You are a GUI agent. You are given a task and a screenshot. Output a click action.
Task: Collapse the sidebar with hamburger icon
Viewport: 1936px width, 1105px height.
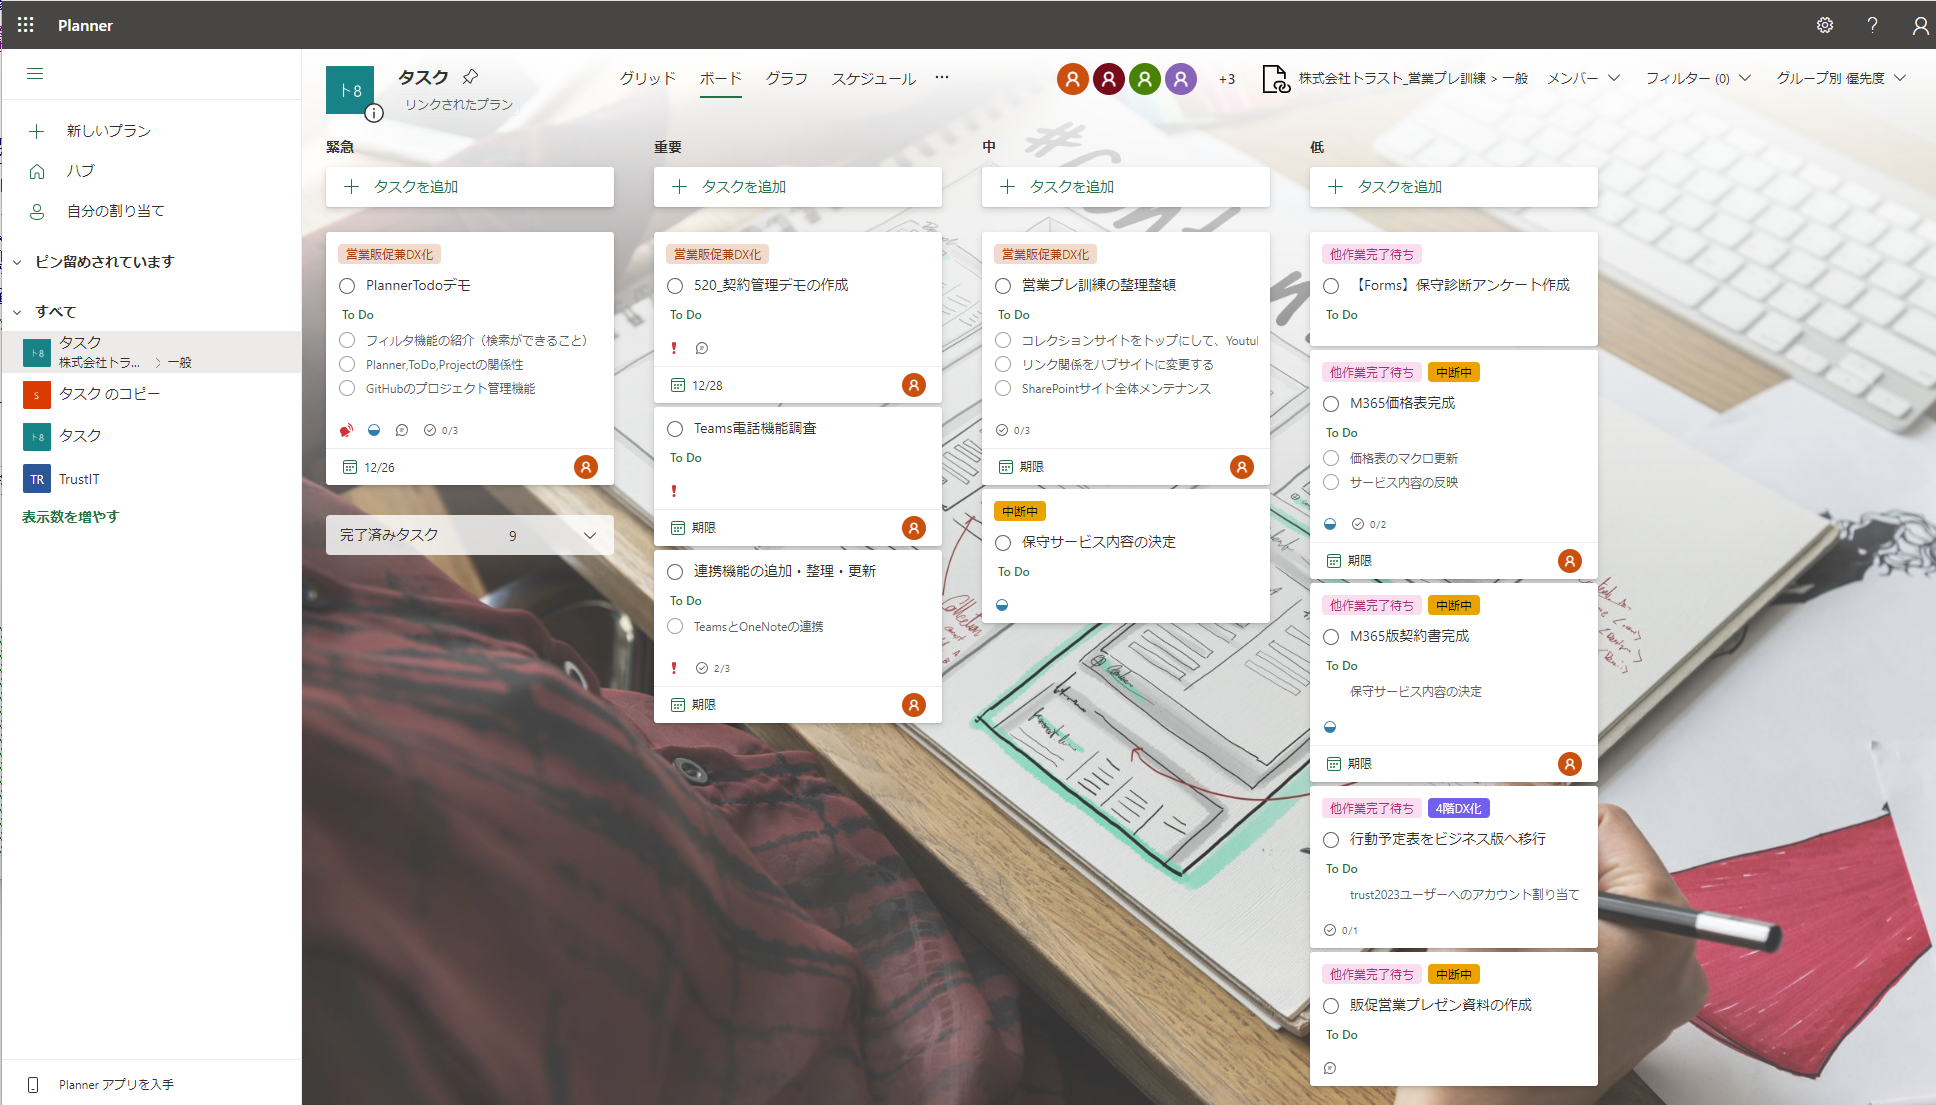[35, 74]
